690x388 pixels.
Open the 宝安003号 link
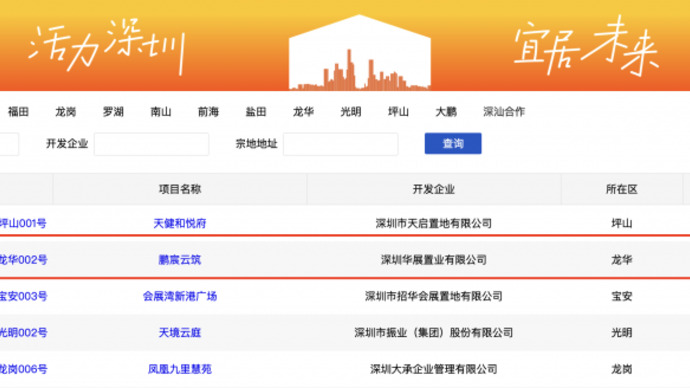tap(23, 296)
